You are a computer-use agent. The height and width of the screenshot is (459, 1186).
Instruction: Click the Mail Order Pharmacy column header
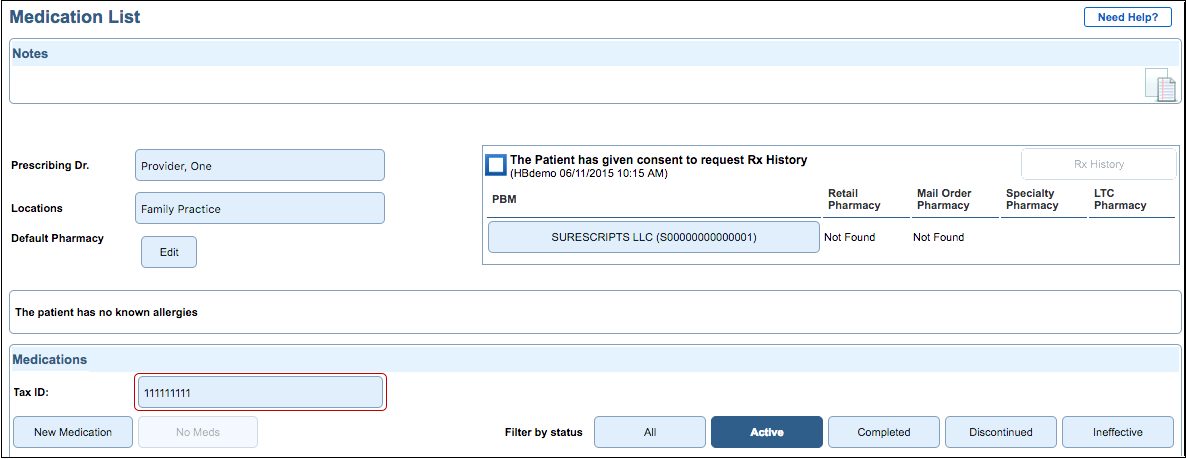point(943,199)
